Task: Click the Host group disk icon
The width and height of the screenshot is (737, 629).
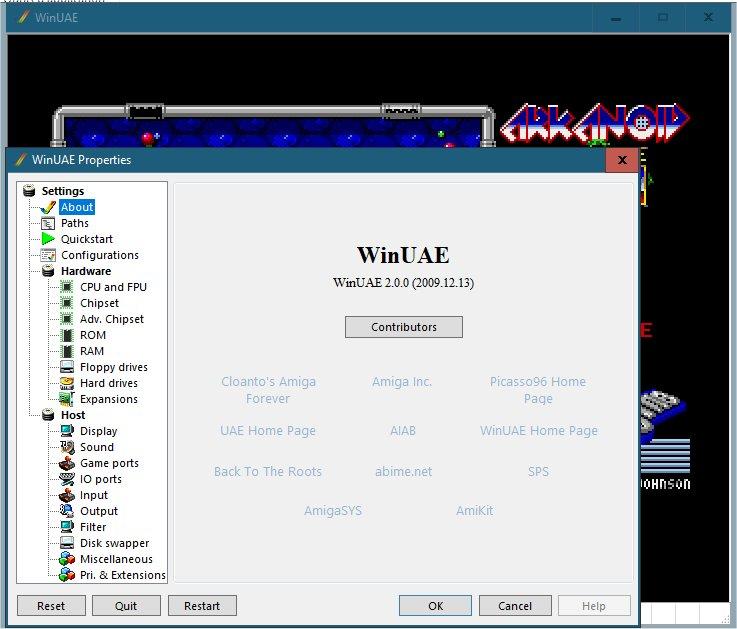Action: point(48,415)
